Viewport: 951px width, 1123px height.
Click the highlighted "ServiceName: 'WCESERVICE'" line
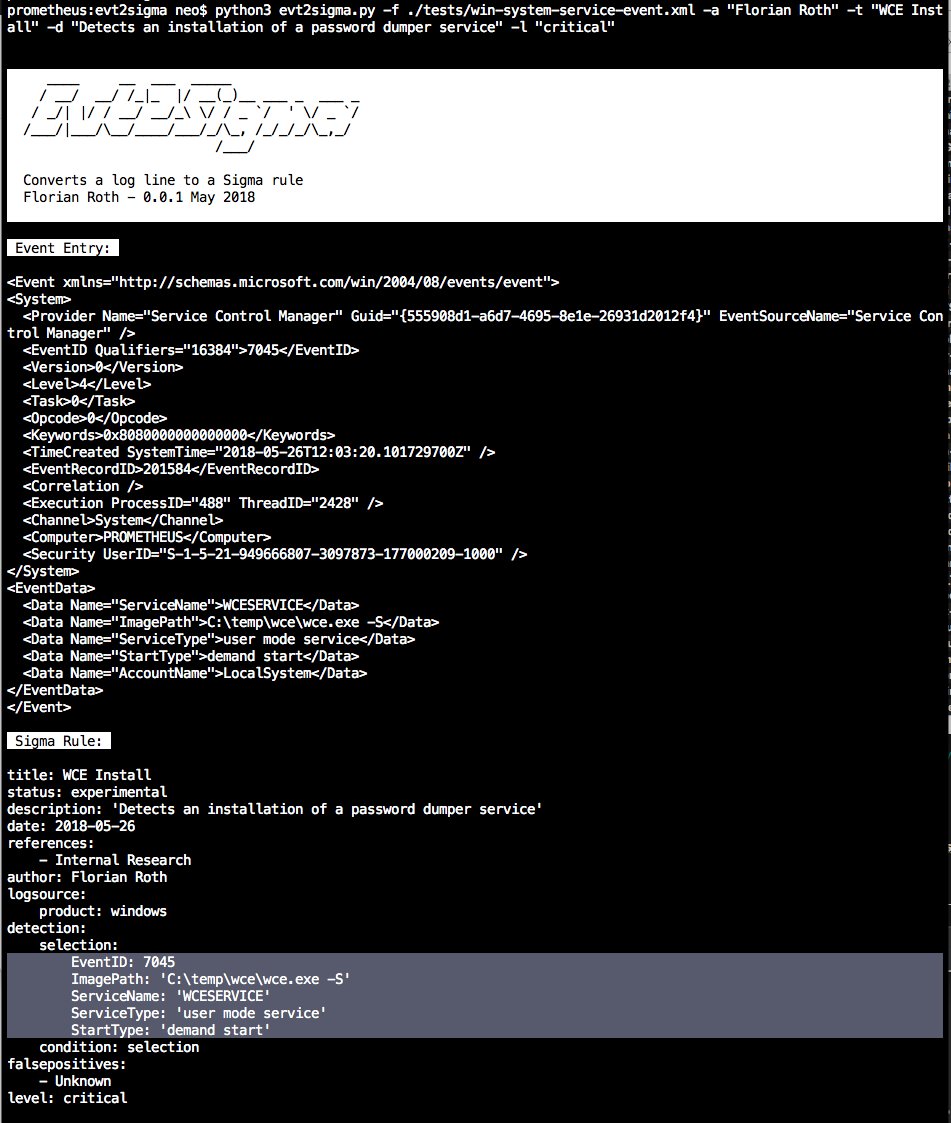[170, 996]
